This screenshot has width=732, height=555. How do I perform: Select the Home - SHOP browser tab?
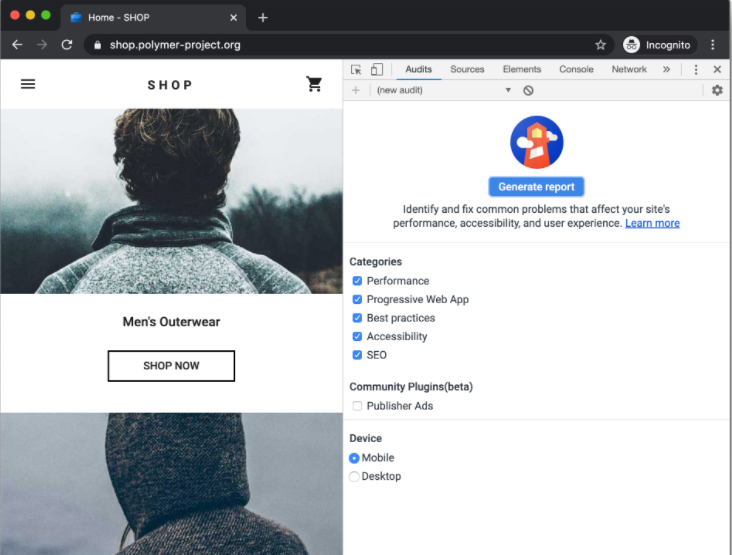(153, 18)
